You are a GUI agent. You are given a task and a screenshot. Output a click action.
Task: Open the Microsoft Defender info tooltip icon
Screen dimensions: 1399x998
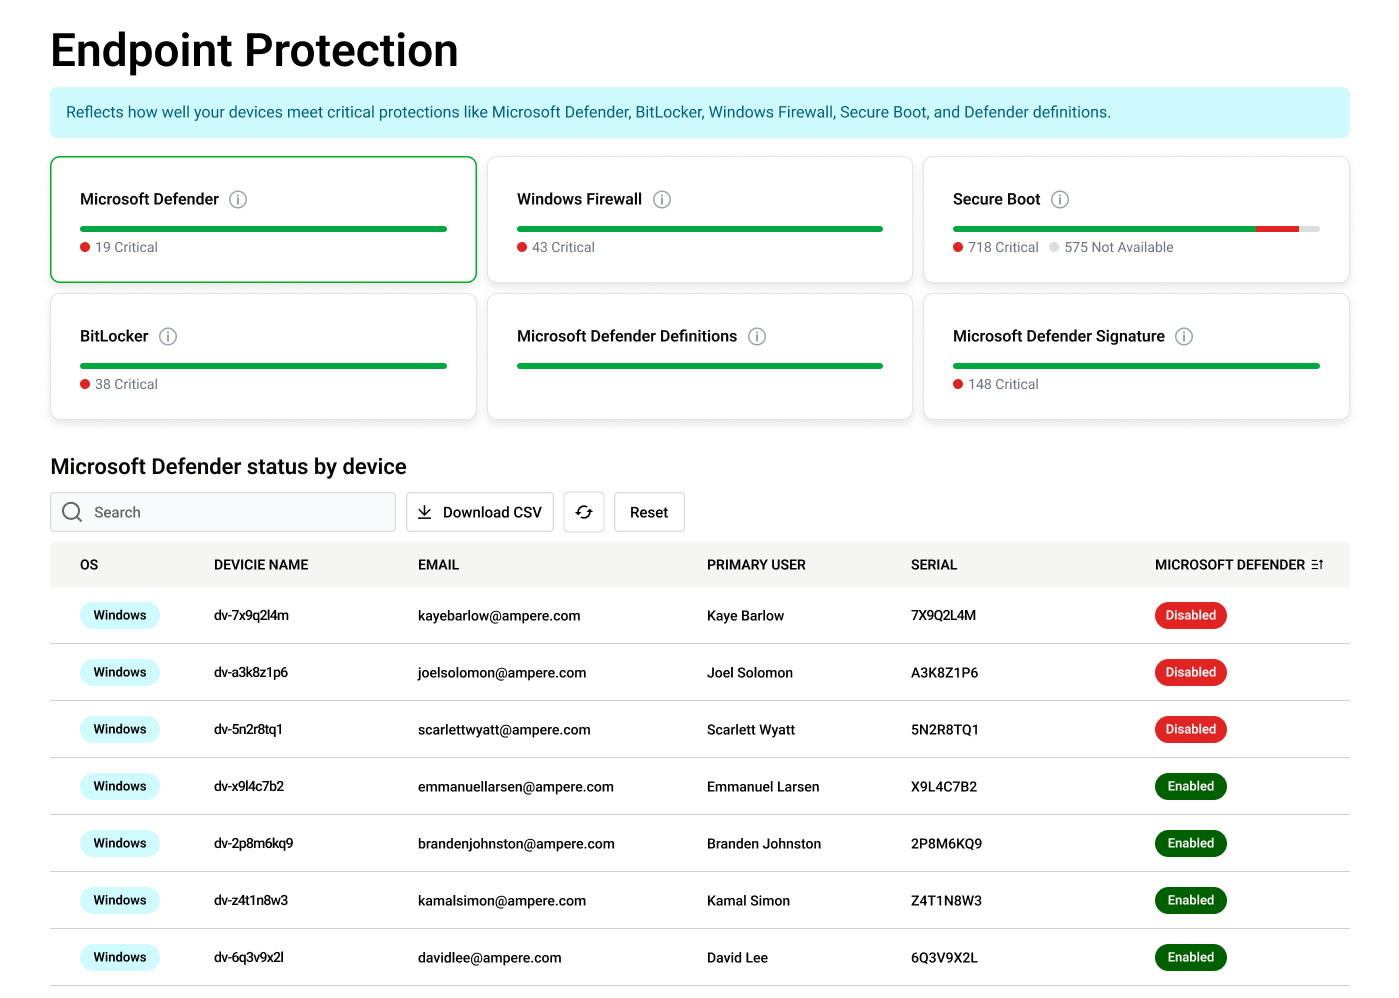[238, 199]
